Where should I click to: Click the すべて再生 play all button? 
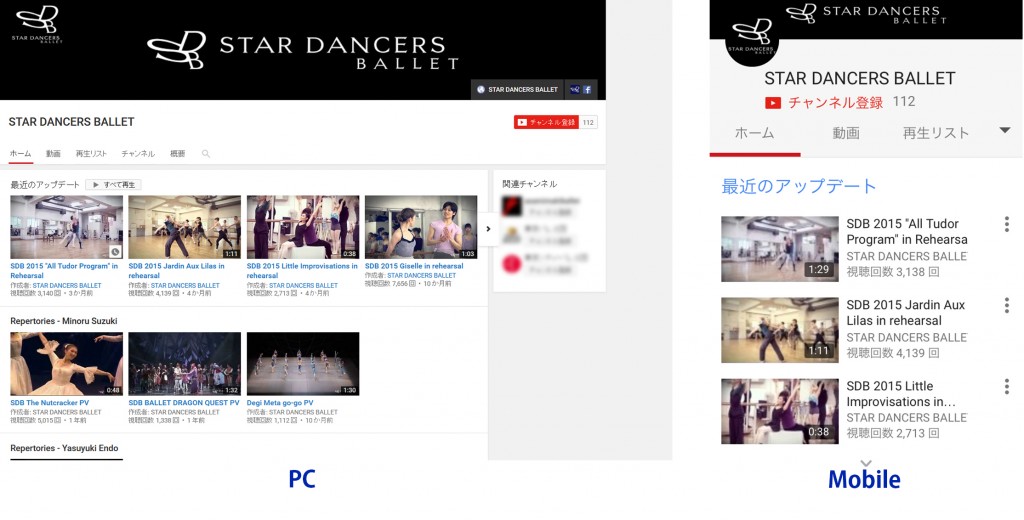click(113, 185)
